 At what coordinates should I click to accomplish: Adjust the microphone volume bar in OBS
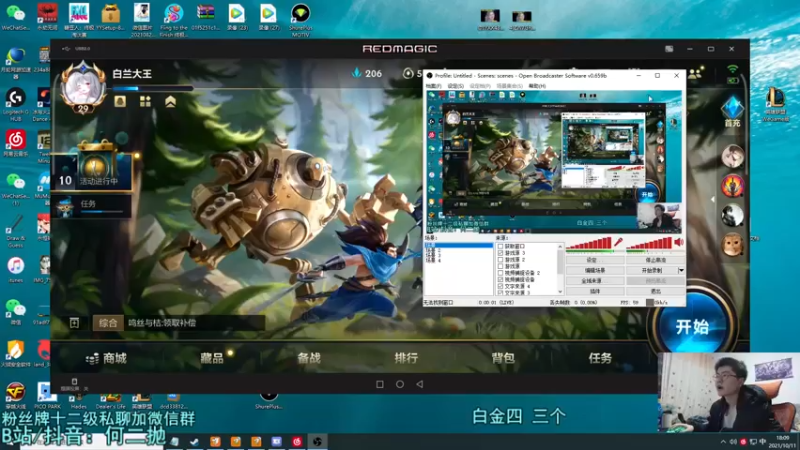589,245
